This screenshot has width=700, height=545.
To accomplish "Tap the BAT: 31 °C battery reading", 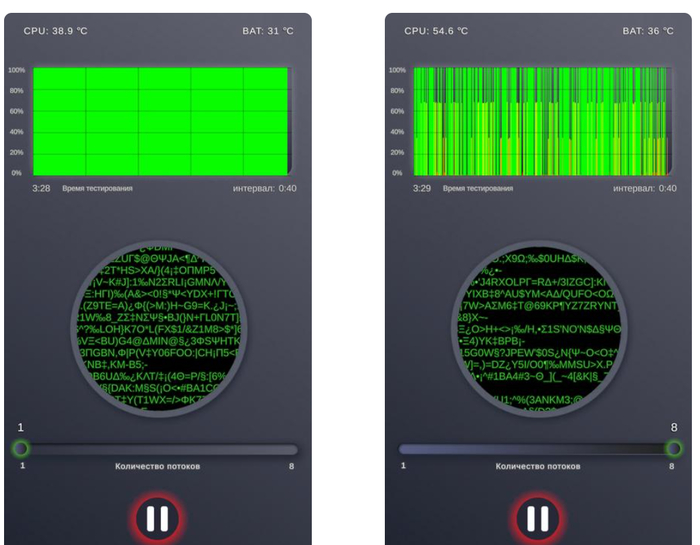I will pos(267,31).
